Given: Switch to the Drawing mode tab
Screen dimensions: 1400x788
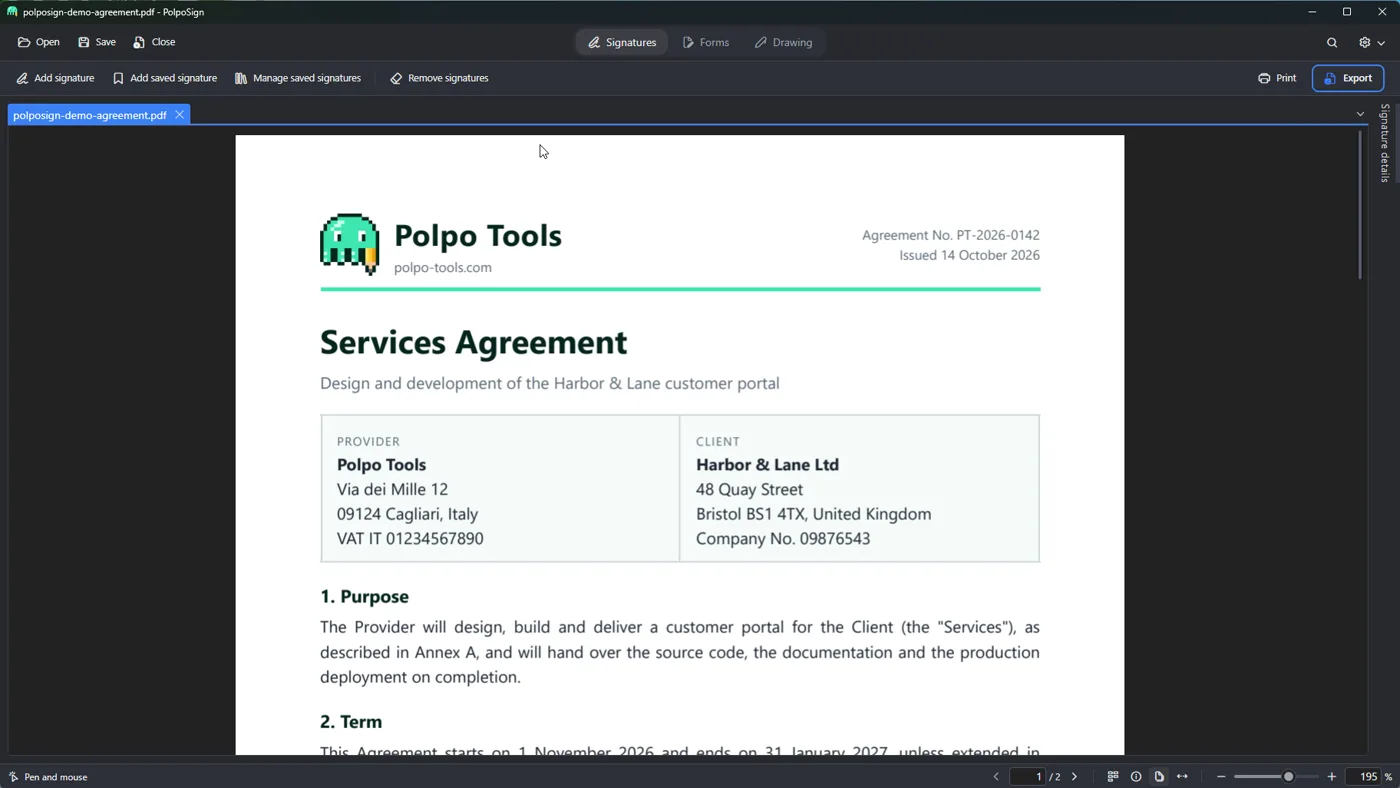Looking at the screenshot, I should [783, 42].
